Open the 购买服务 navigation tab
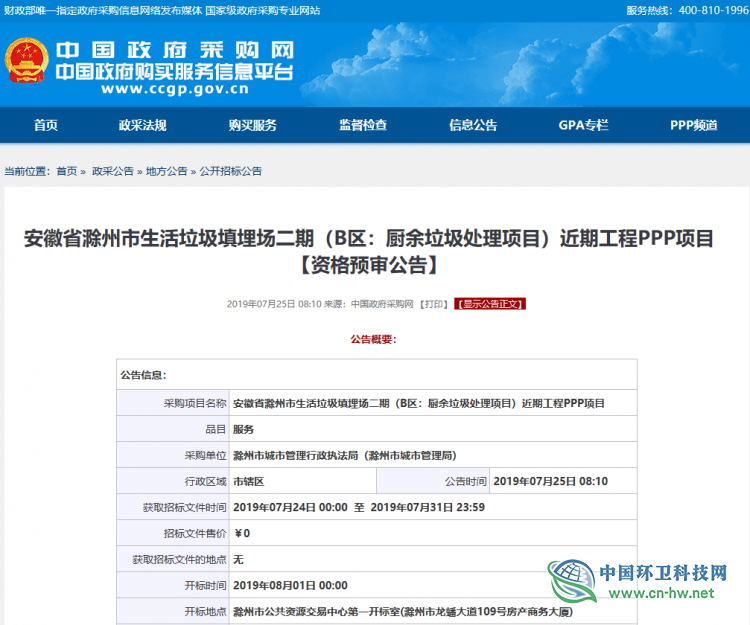 pos(253,125)
